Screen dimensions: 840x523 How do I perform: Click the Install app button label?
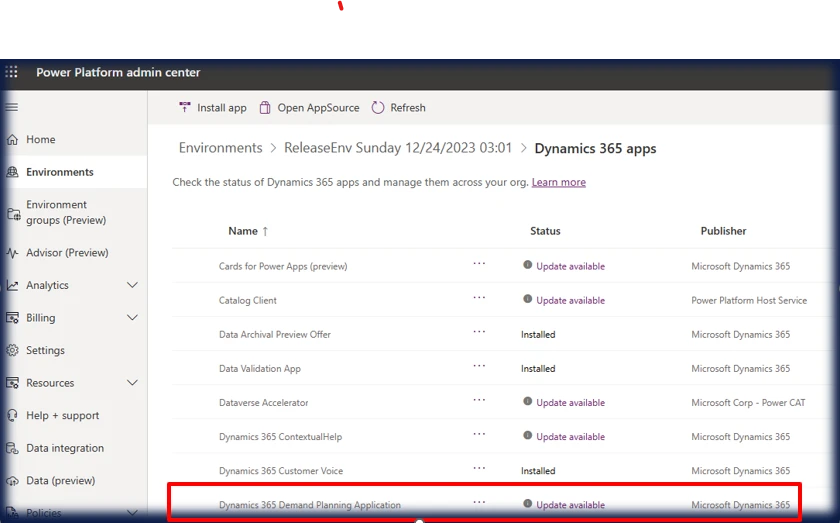tap(222, 108)
